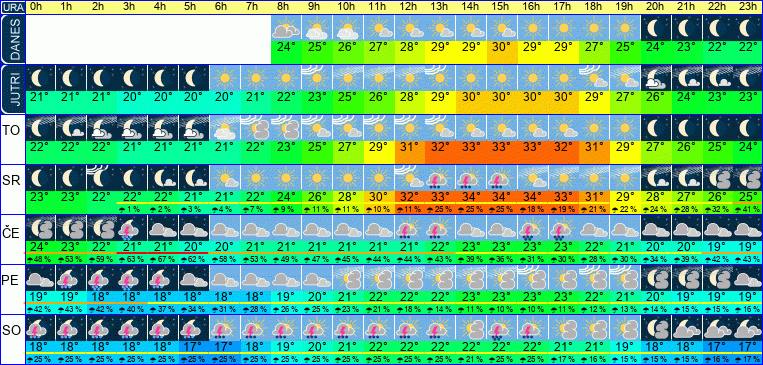This screenshot has width=763, height=365.
Task: Click the moon icon for DANES at 20h
Action: pos(656,28)
